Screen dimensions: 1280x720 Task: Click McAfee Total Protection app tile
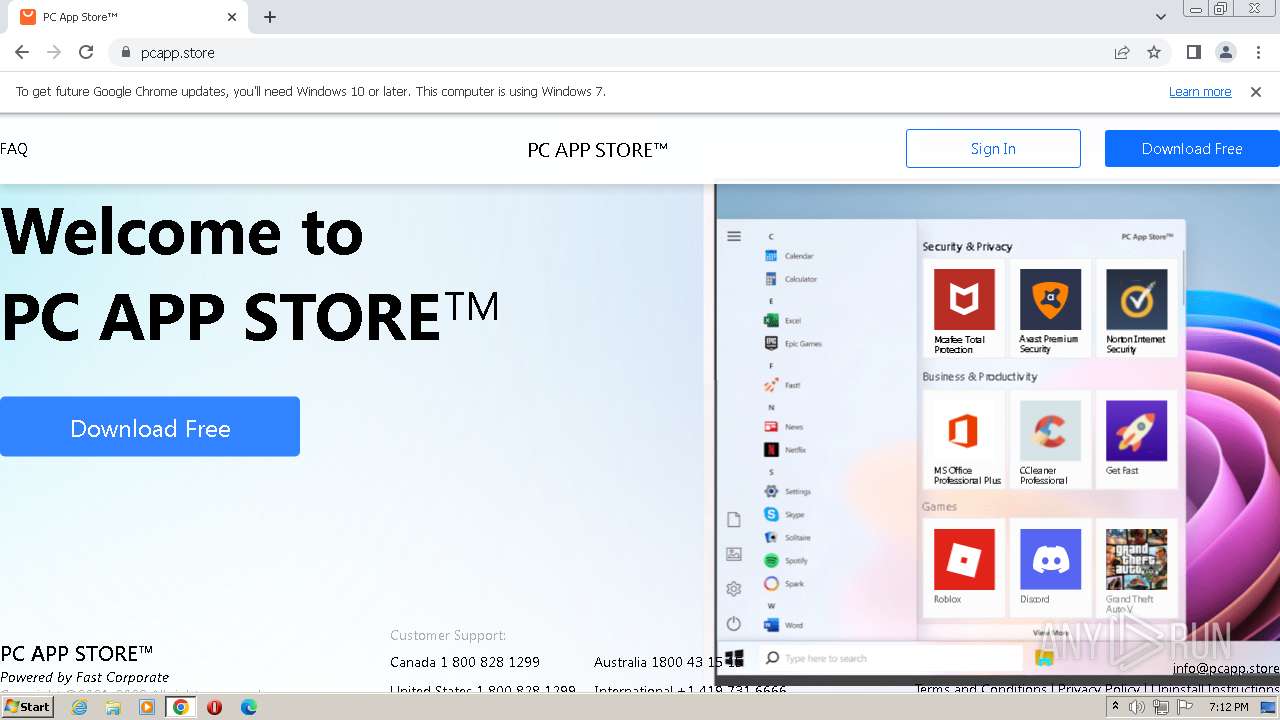(x=964, y=308)
